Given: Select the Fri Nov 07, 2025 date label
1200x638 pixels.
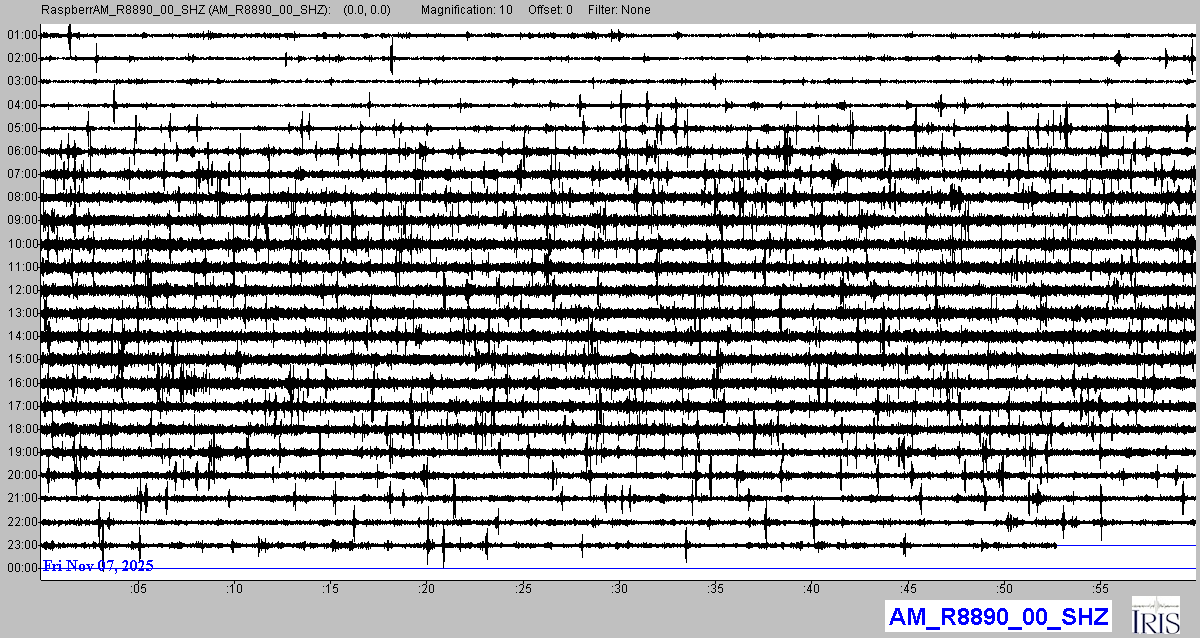Looking at the screenshot, I should click(x=98, y=566).
